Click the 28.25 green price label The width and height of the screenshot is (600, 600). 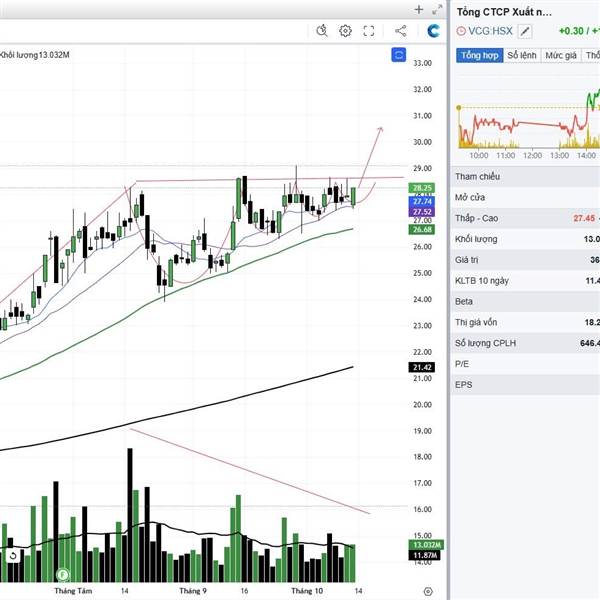click(x=422, y=188)
